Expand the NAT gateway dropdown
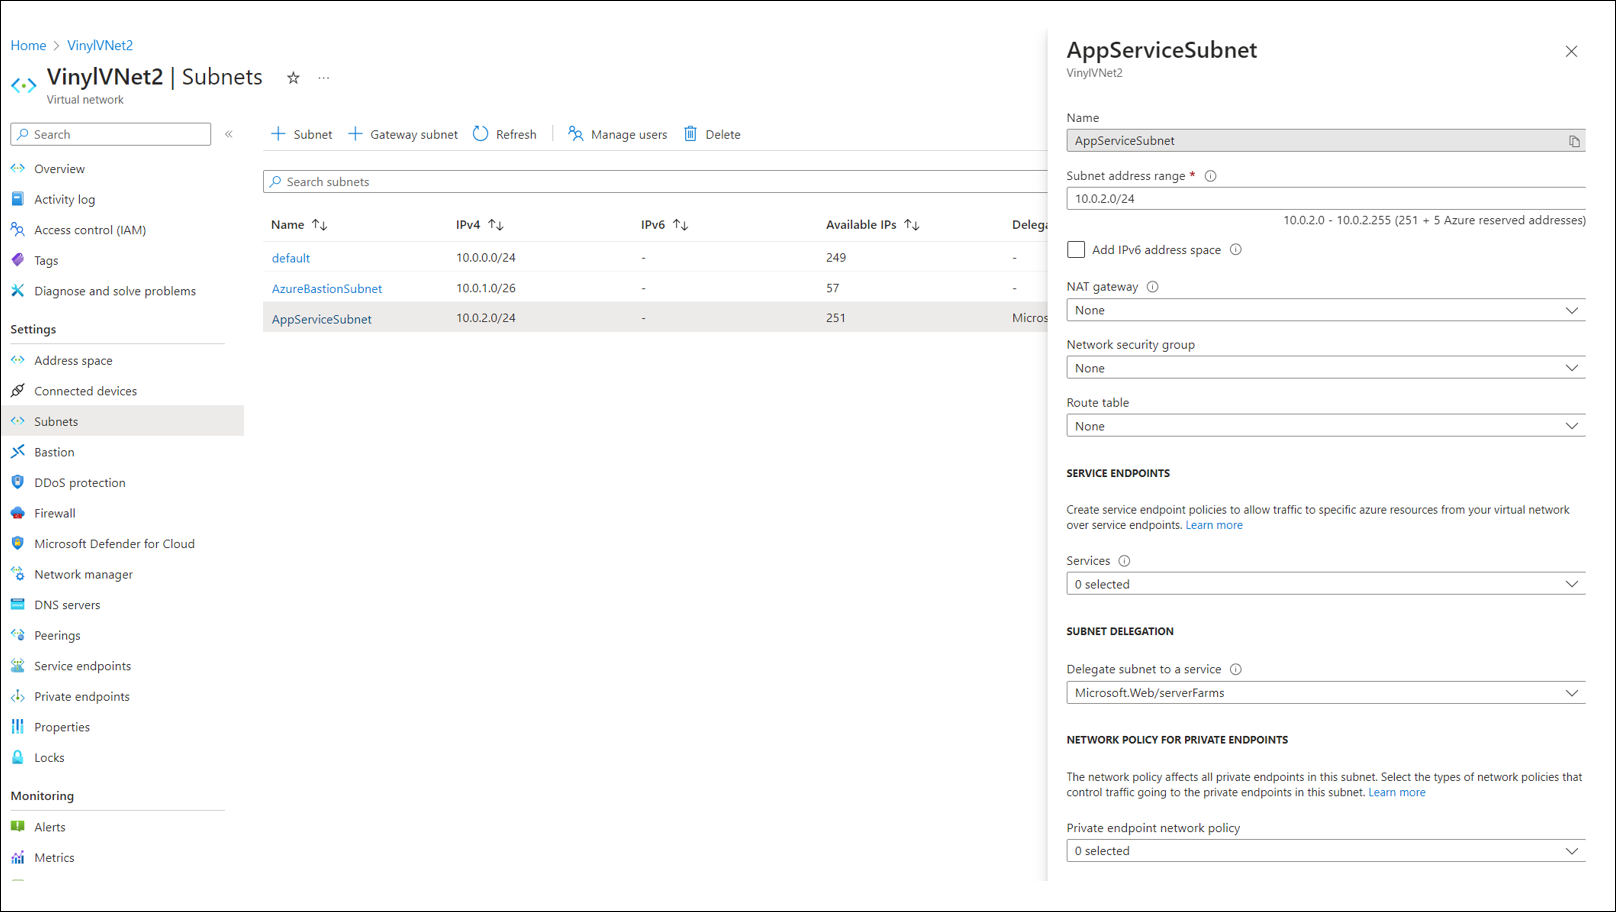 click(1326, 311)
